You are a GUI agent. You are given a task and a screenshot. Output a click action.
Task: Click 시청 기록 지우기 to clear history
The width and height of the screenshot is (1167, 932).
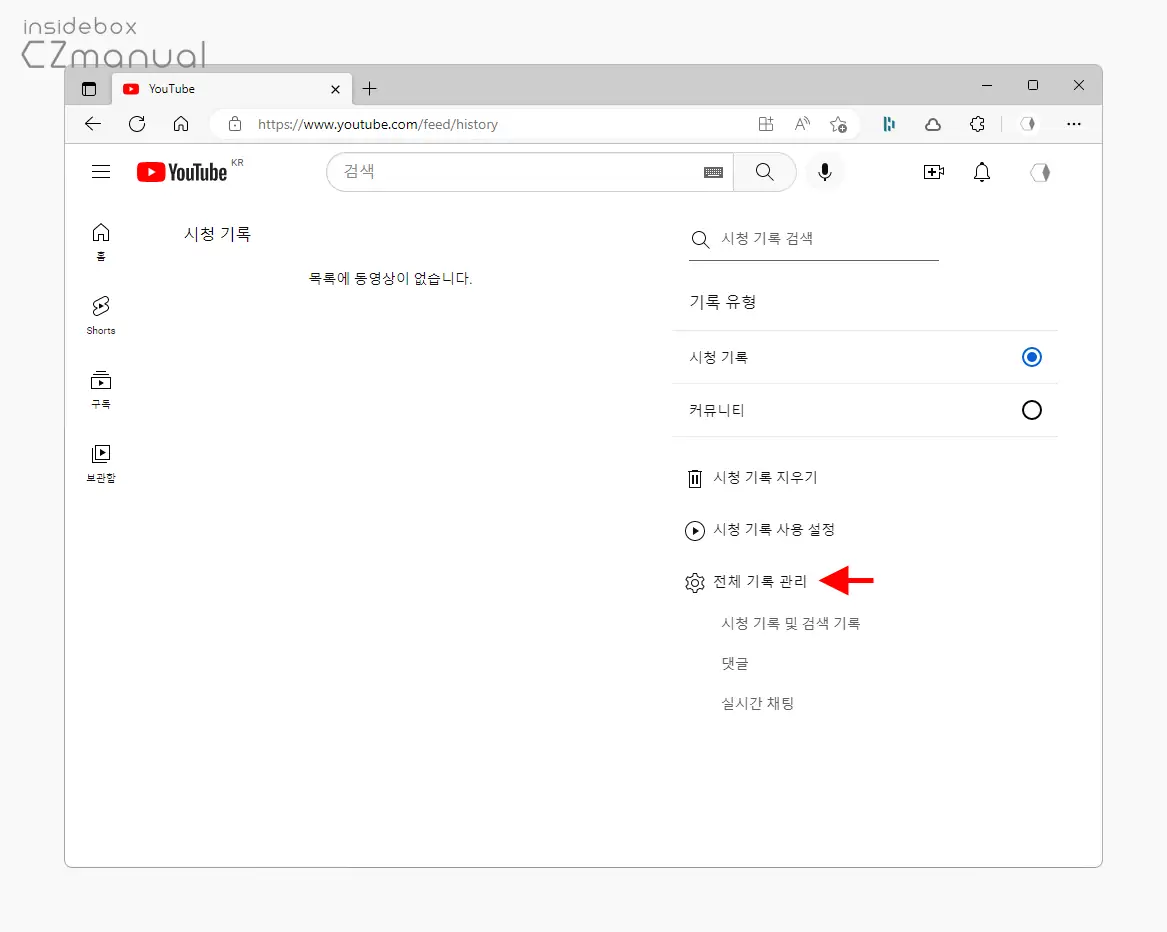coord(766,478)
